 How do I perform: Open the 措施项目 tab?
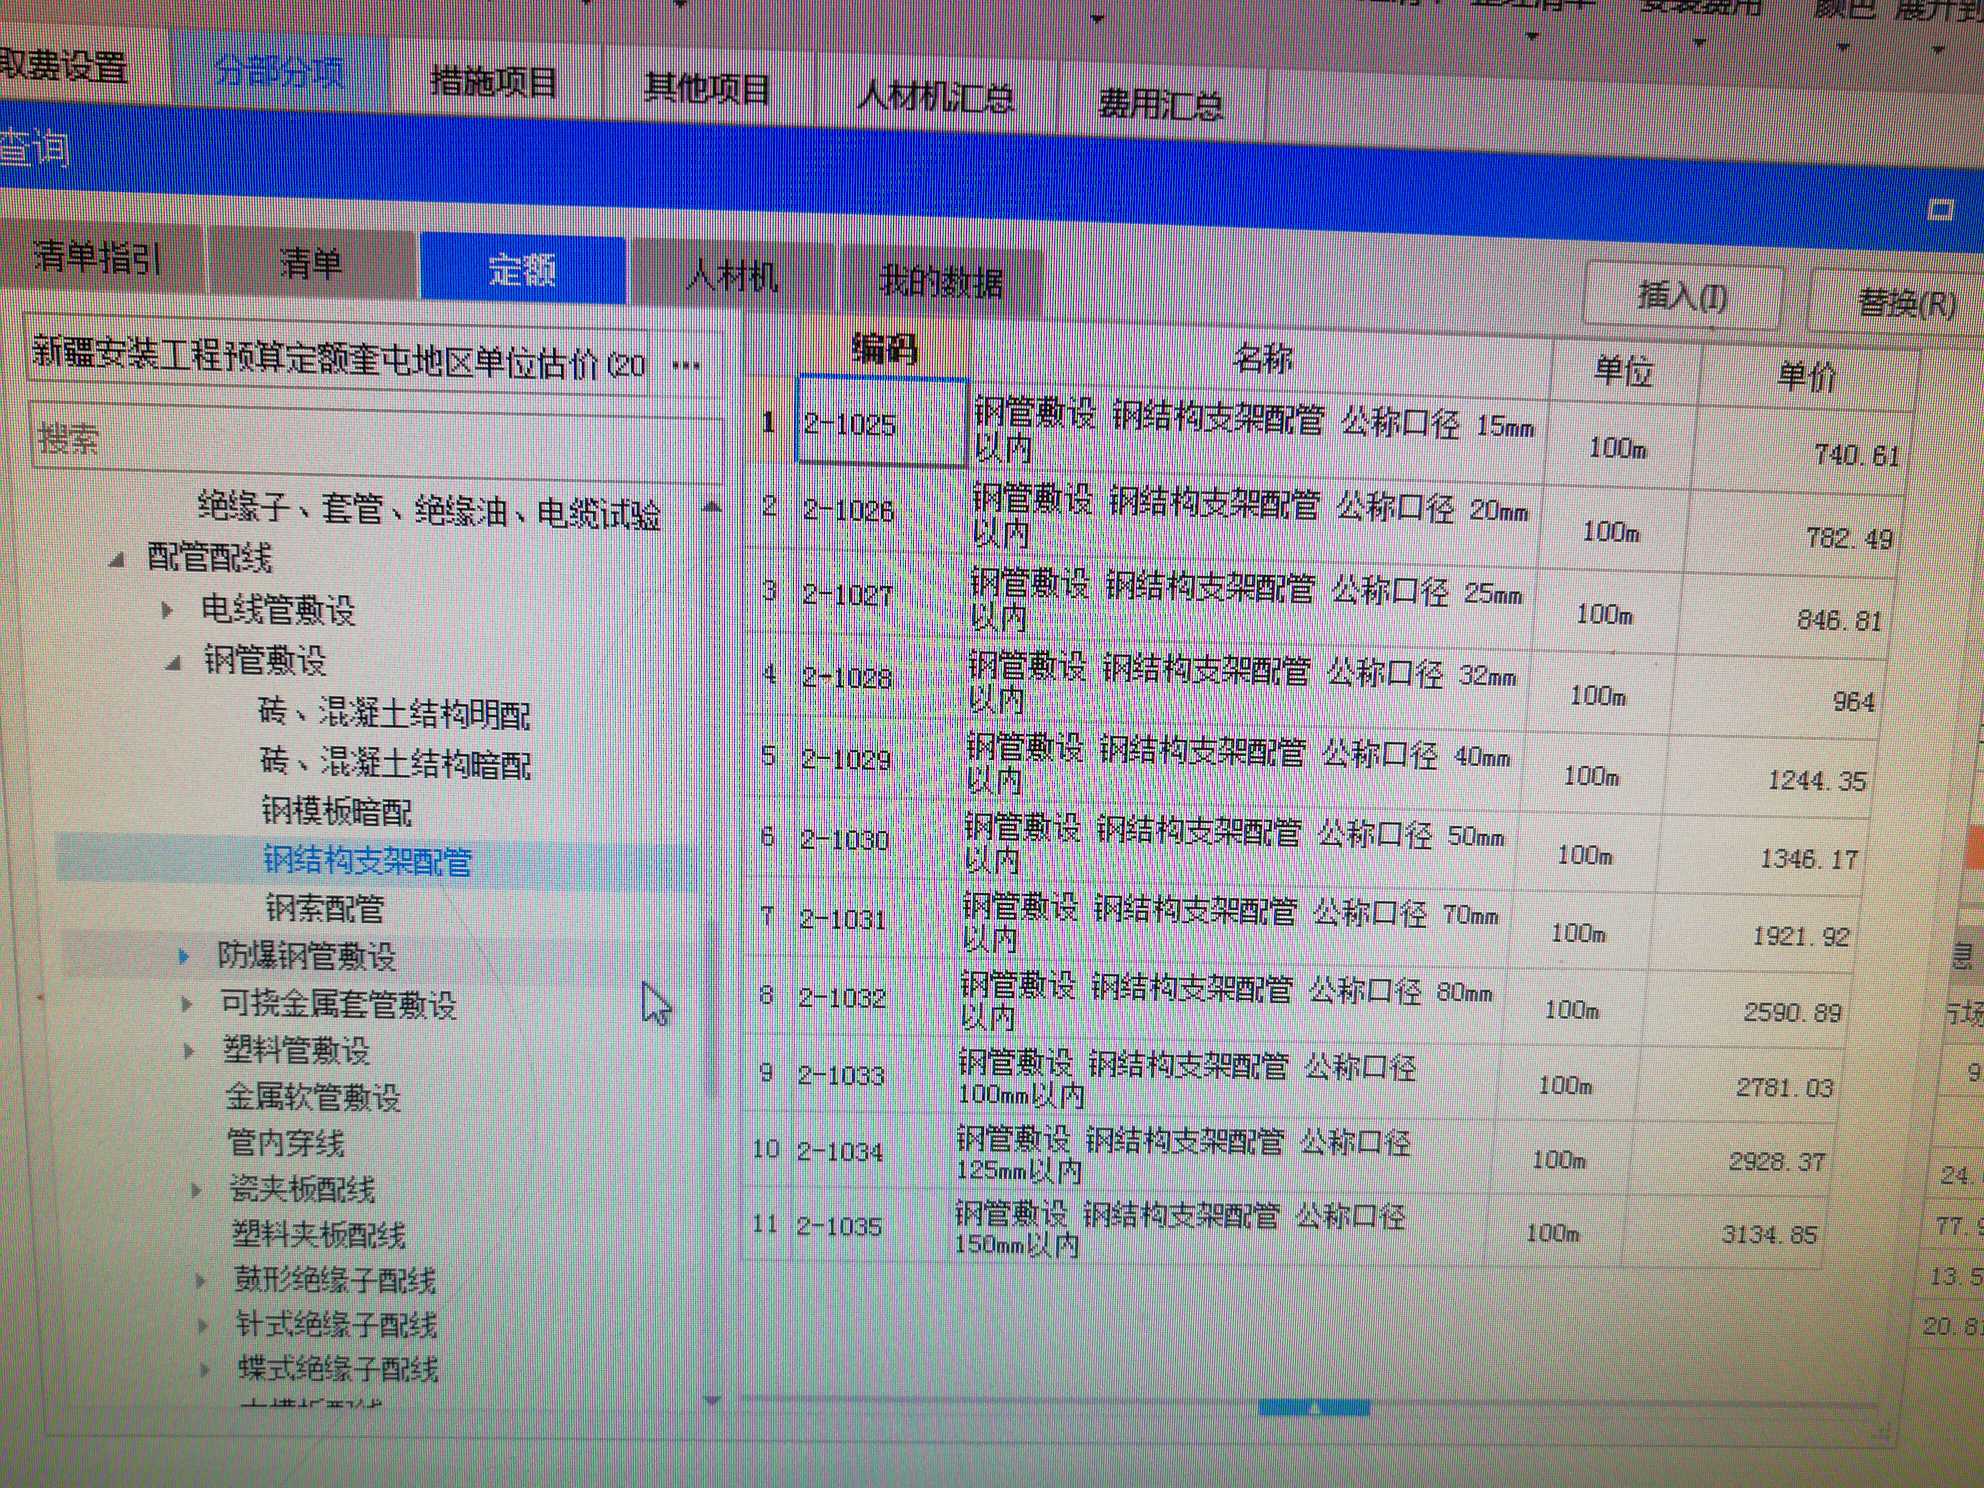(493, 81)
